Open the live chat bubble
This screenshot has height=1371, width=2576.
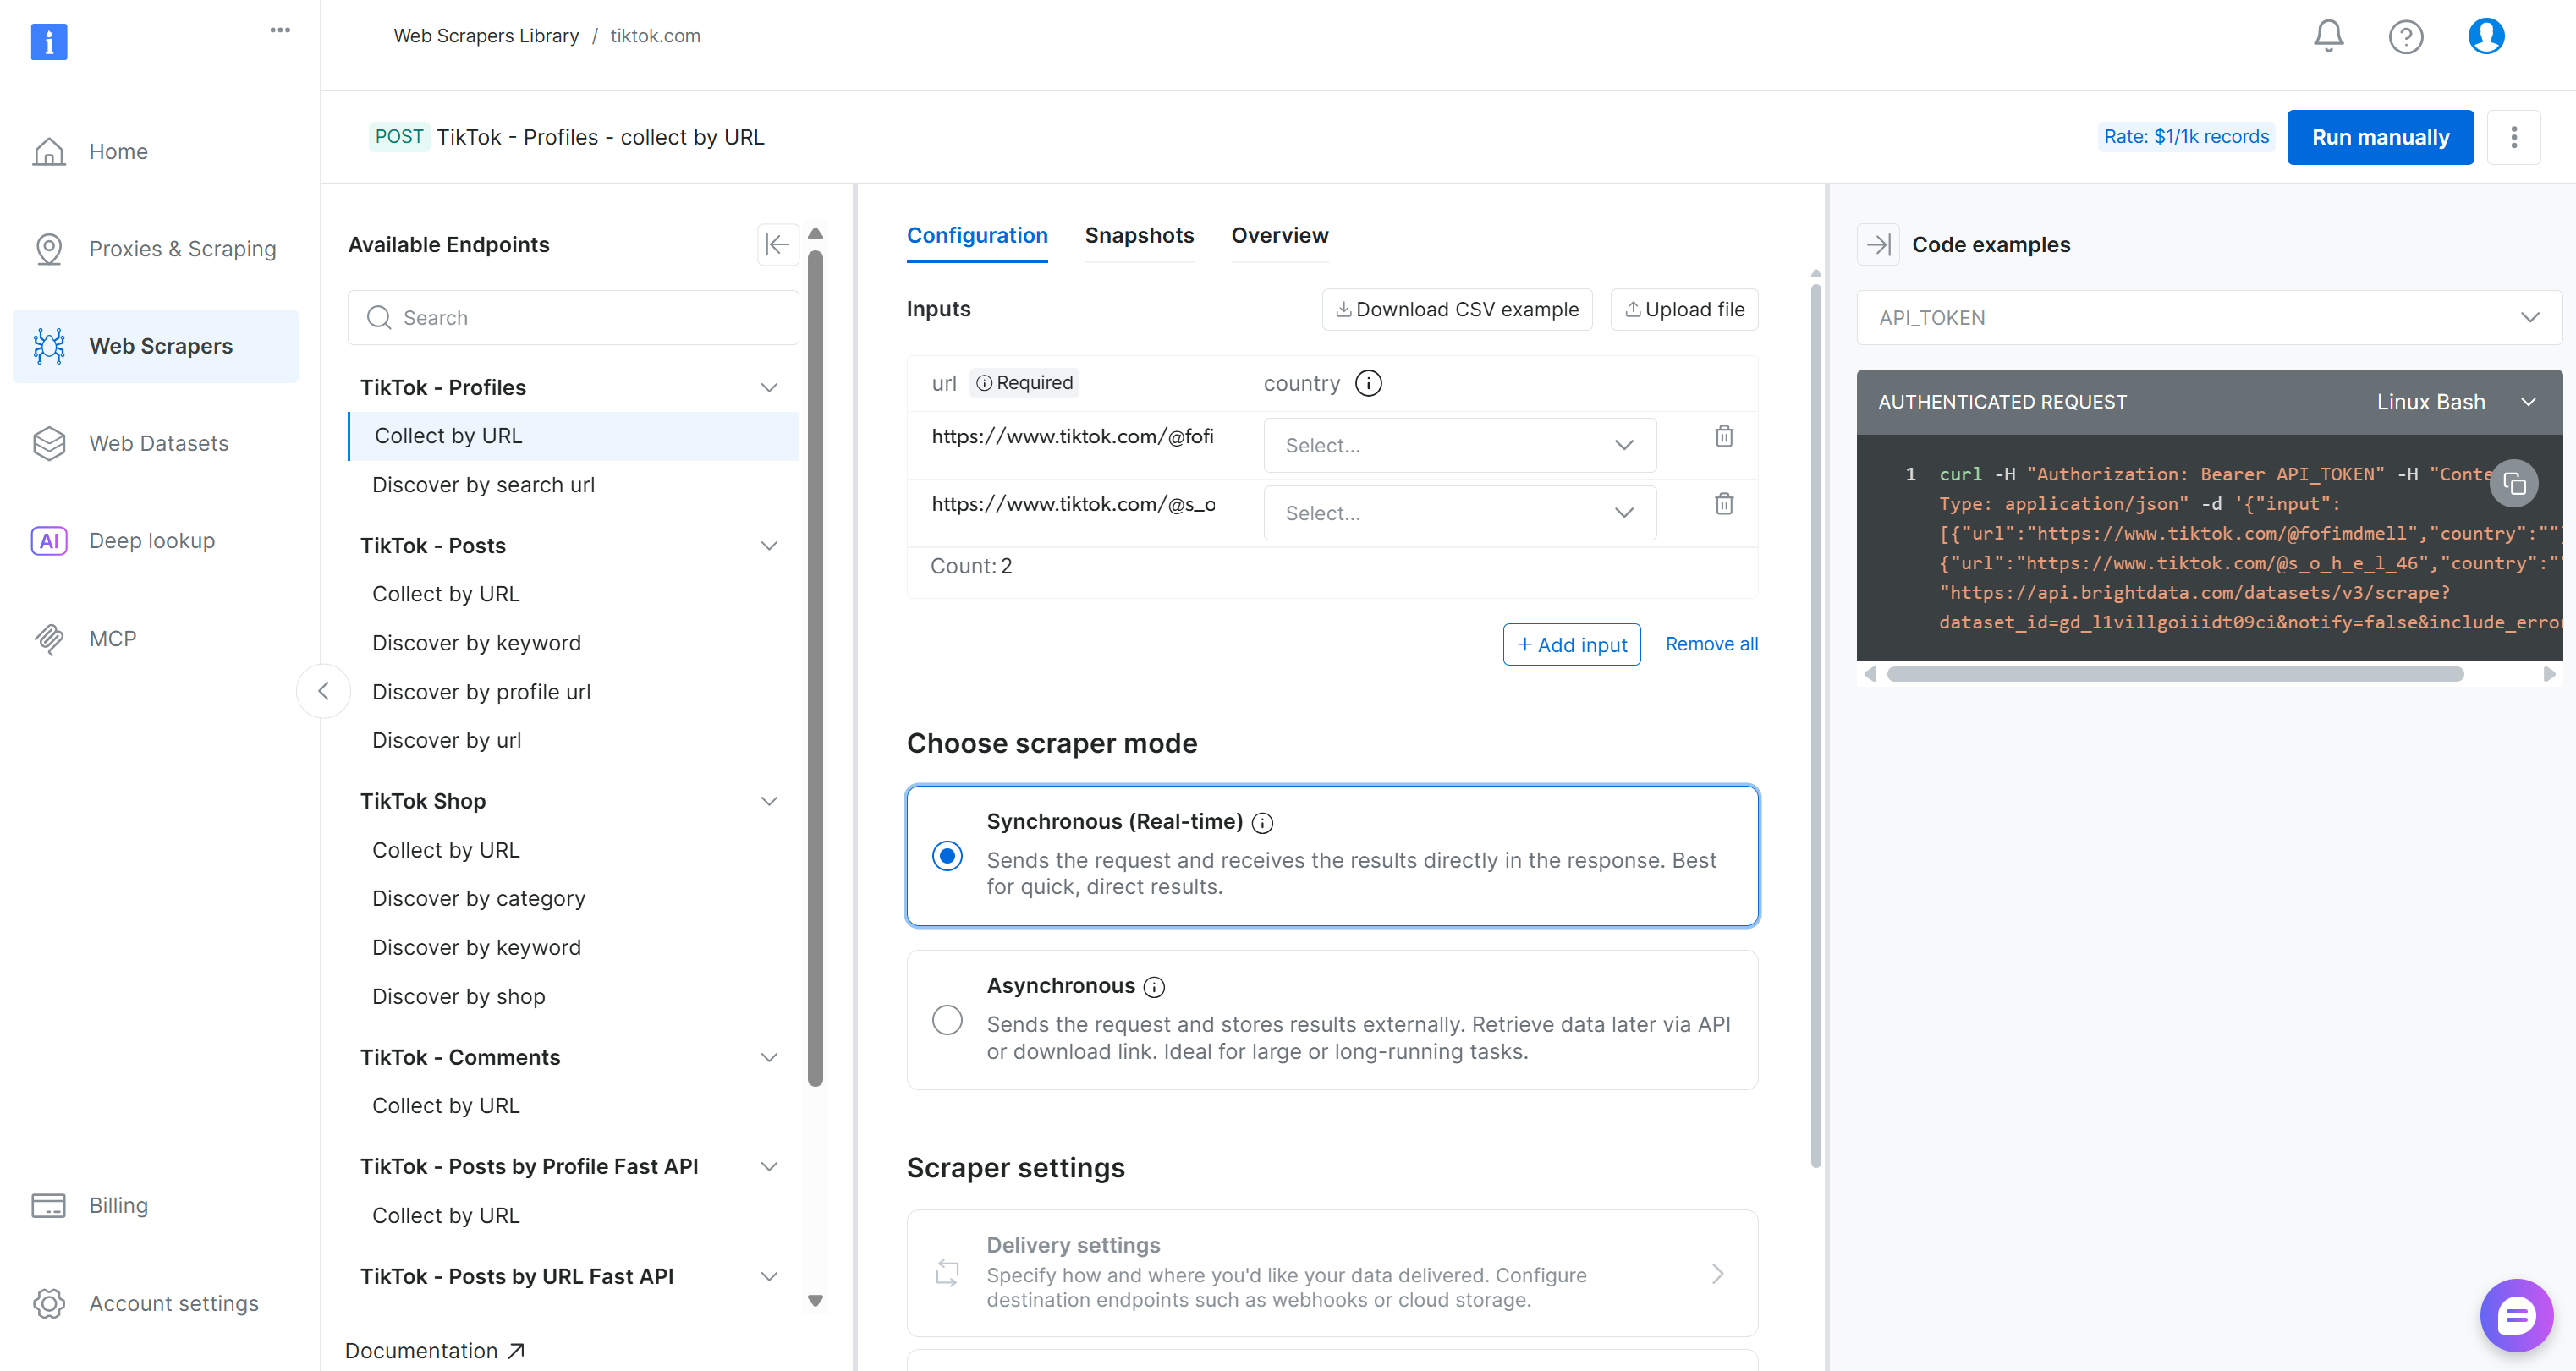coord(2515,1315)
